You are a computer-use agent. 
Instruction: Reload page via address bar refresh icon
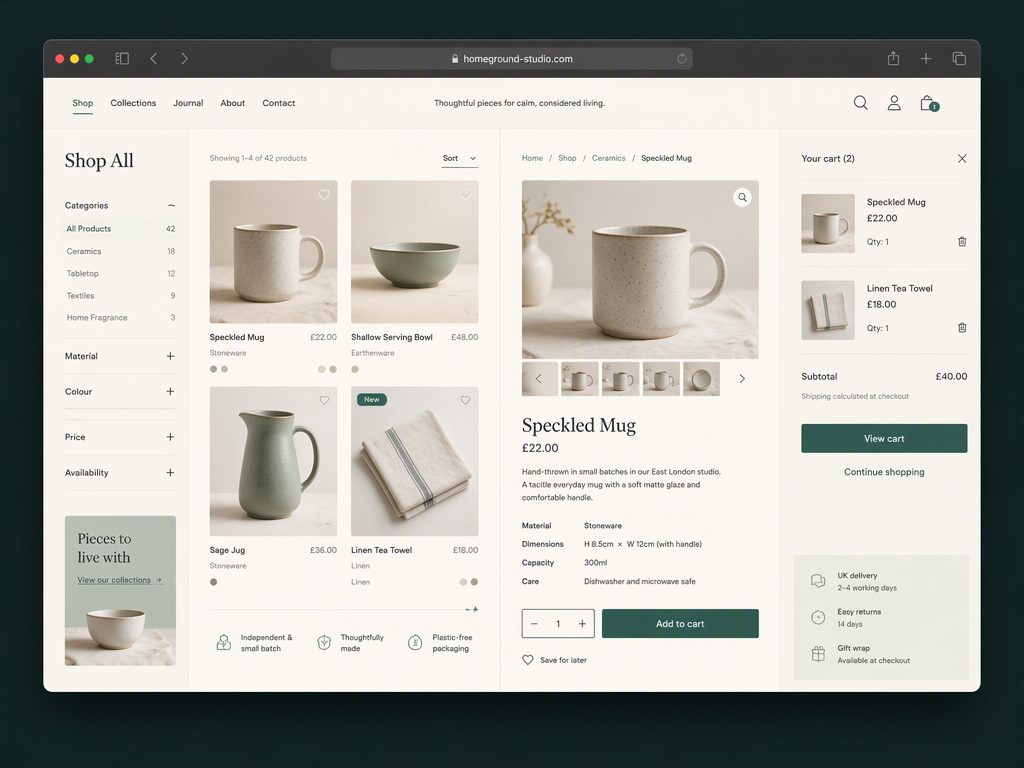(x=682, y=59)
